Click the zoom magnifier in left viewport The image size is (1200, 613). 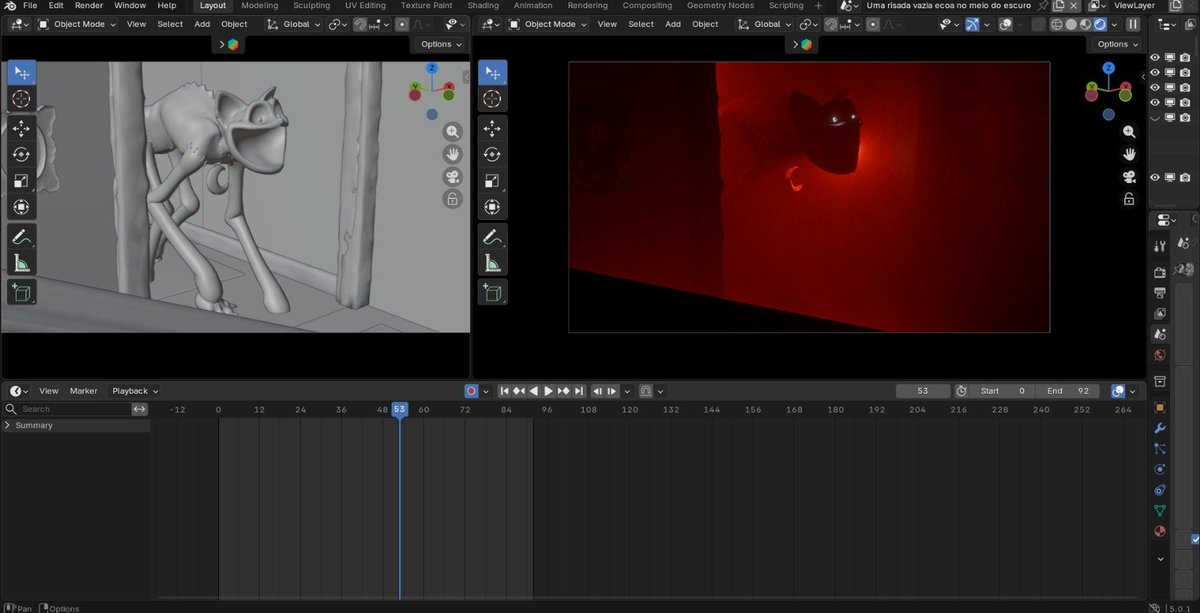(x=453, y=132)
